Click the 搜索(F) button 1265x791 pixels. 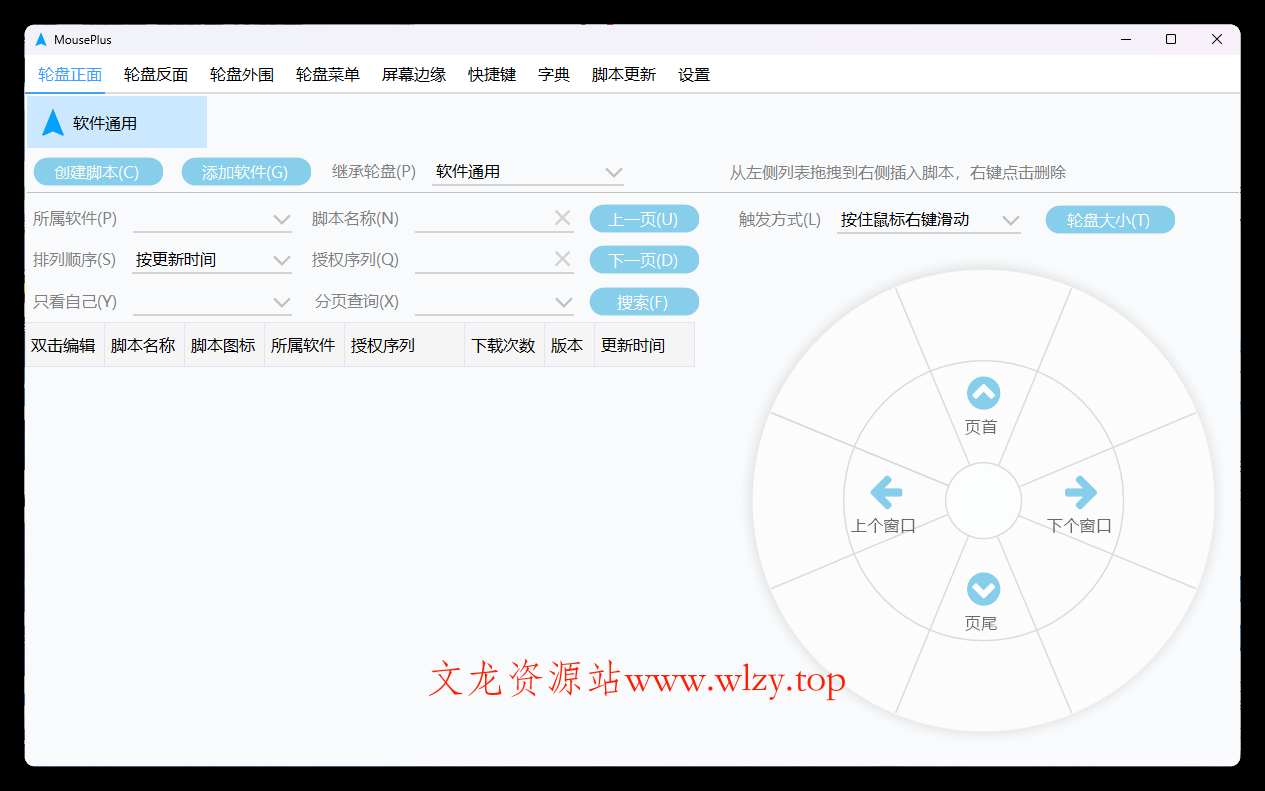point(644,301)
